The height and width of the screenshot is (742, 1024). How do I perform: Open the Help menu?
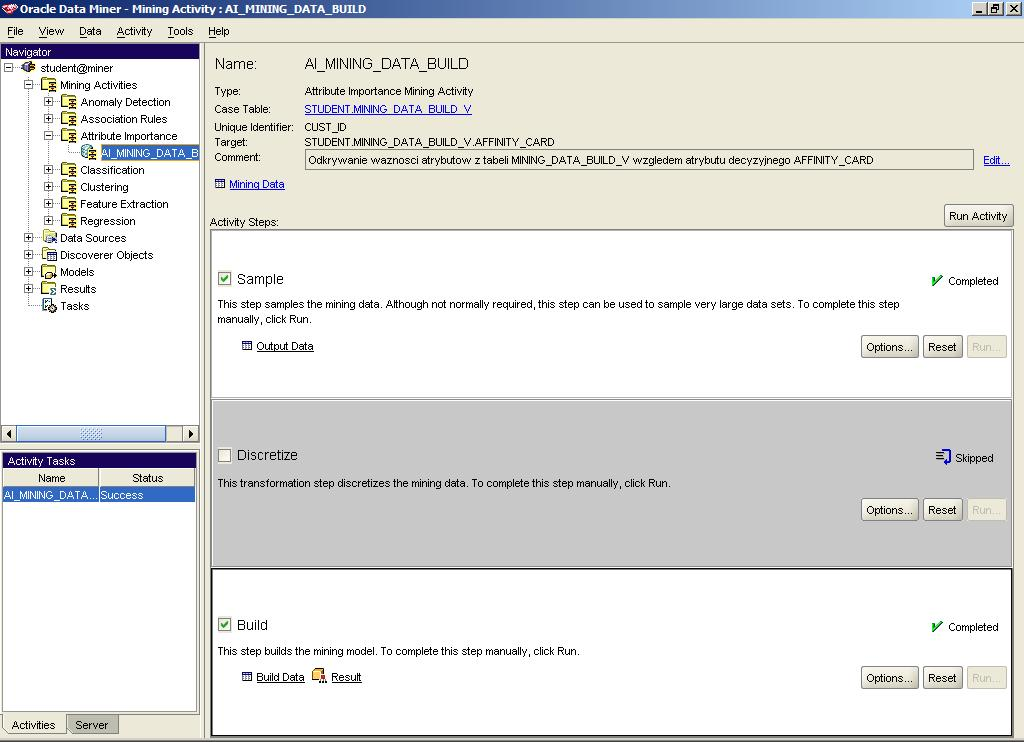219,31
